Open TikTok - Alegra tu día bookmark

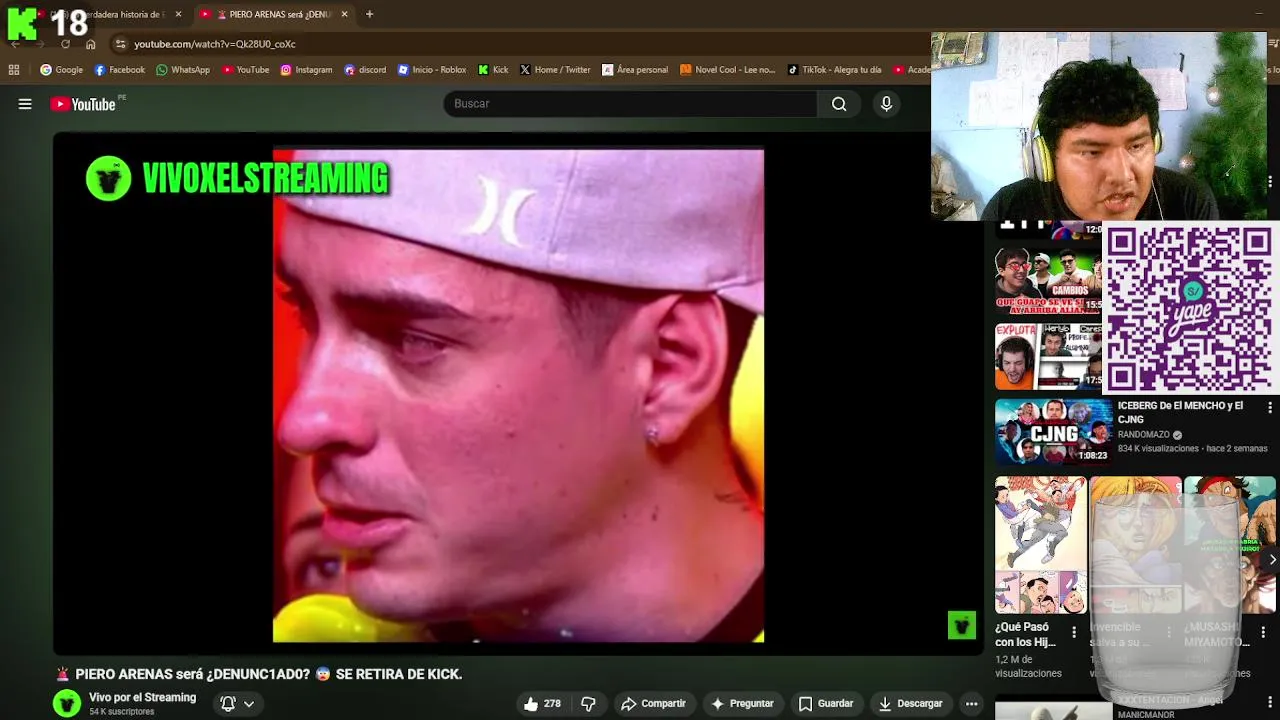pos(834,70)
